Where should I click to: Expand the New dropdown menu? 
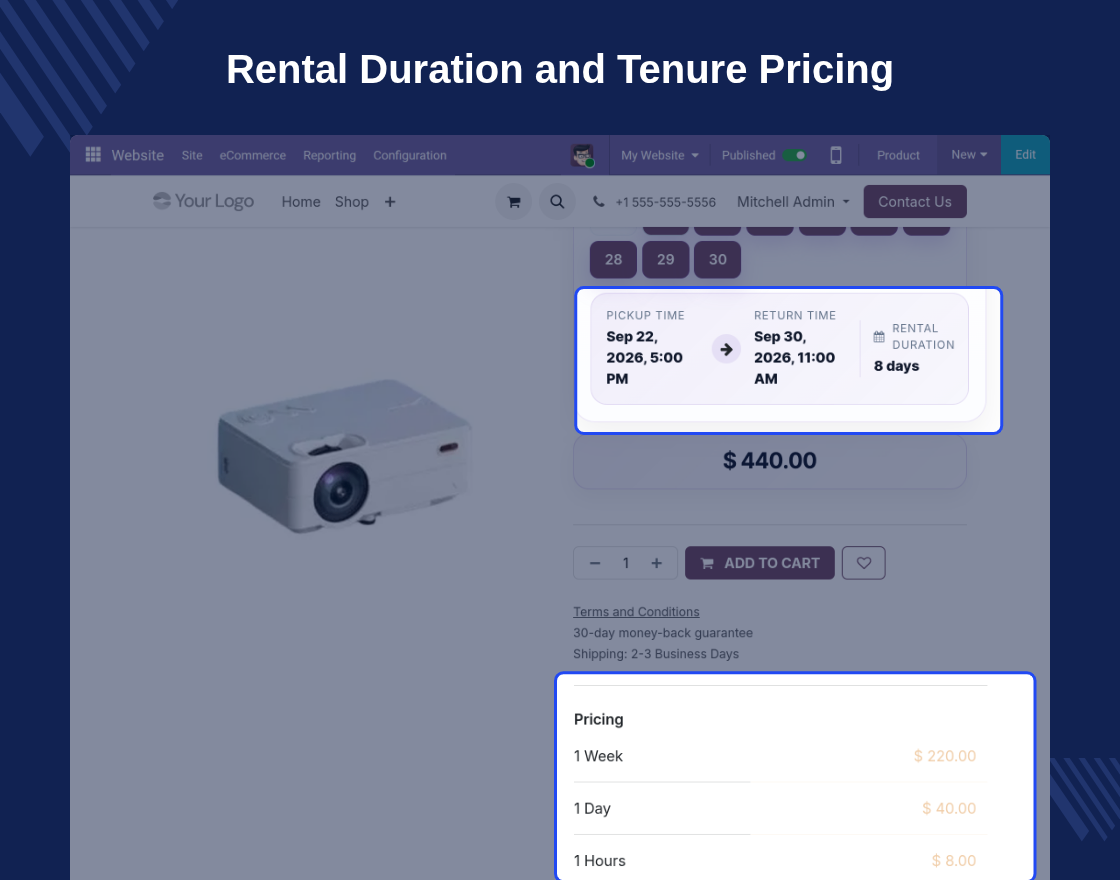tap(969, 154)
